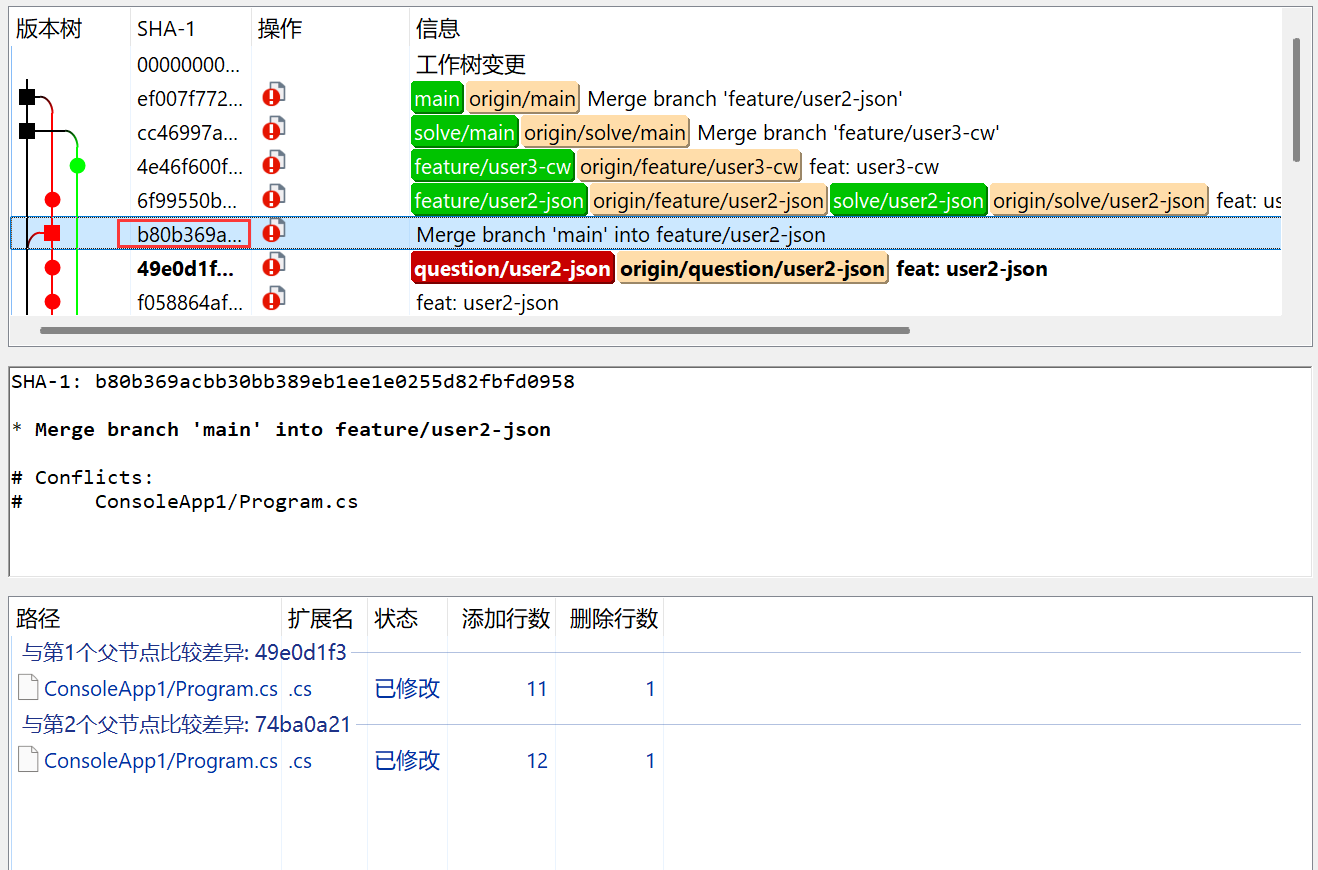Image resolution: width=1318 pixels, height=870 pixels.
Task: Select Merge branch 'main' into feature/user2-json row
Action: click(645, 234)
